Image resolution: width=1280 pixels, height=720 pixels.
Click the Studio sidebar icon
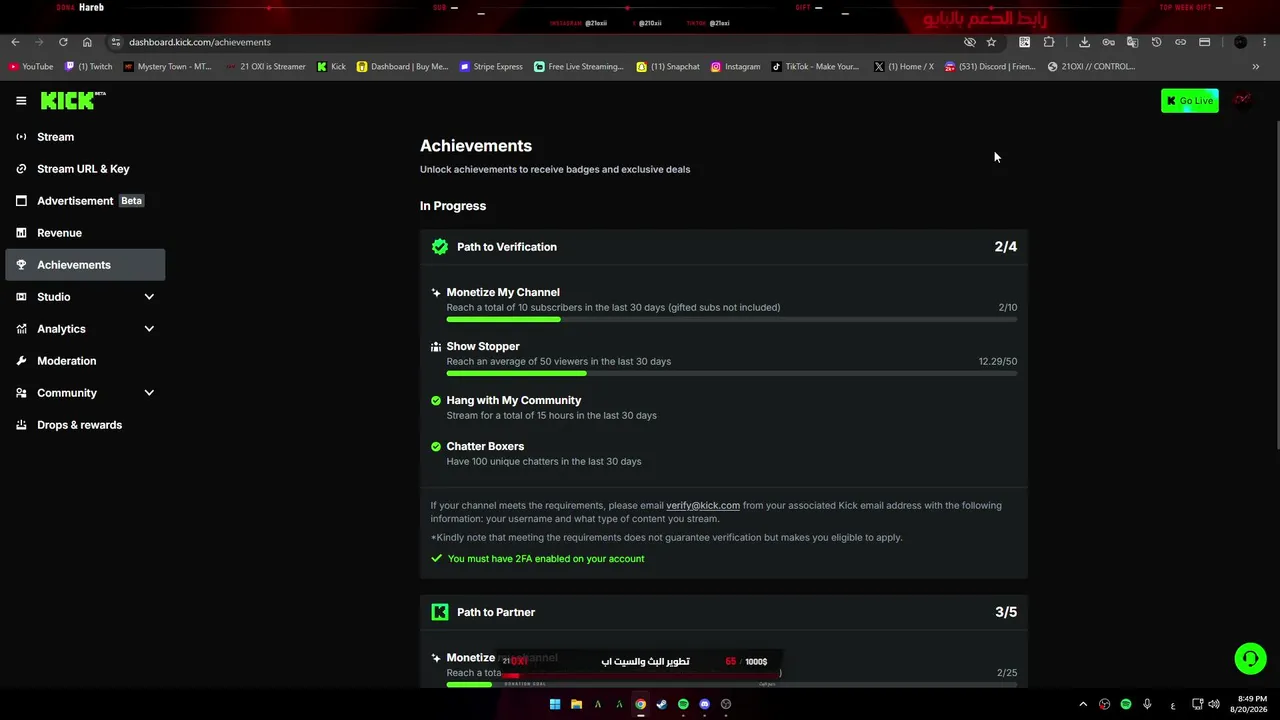21,297
